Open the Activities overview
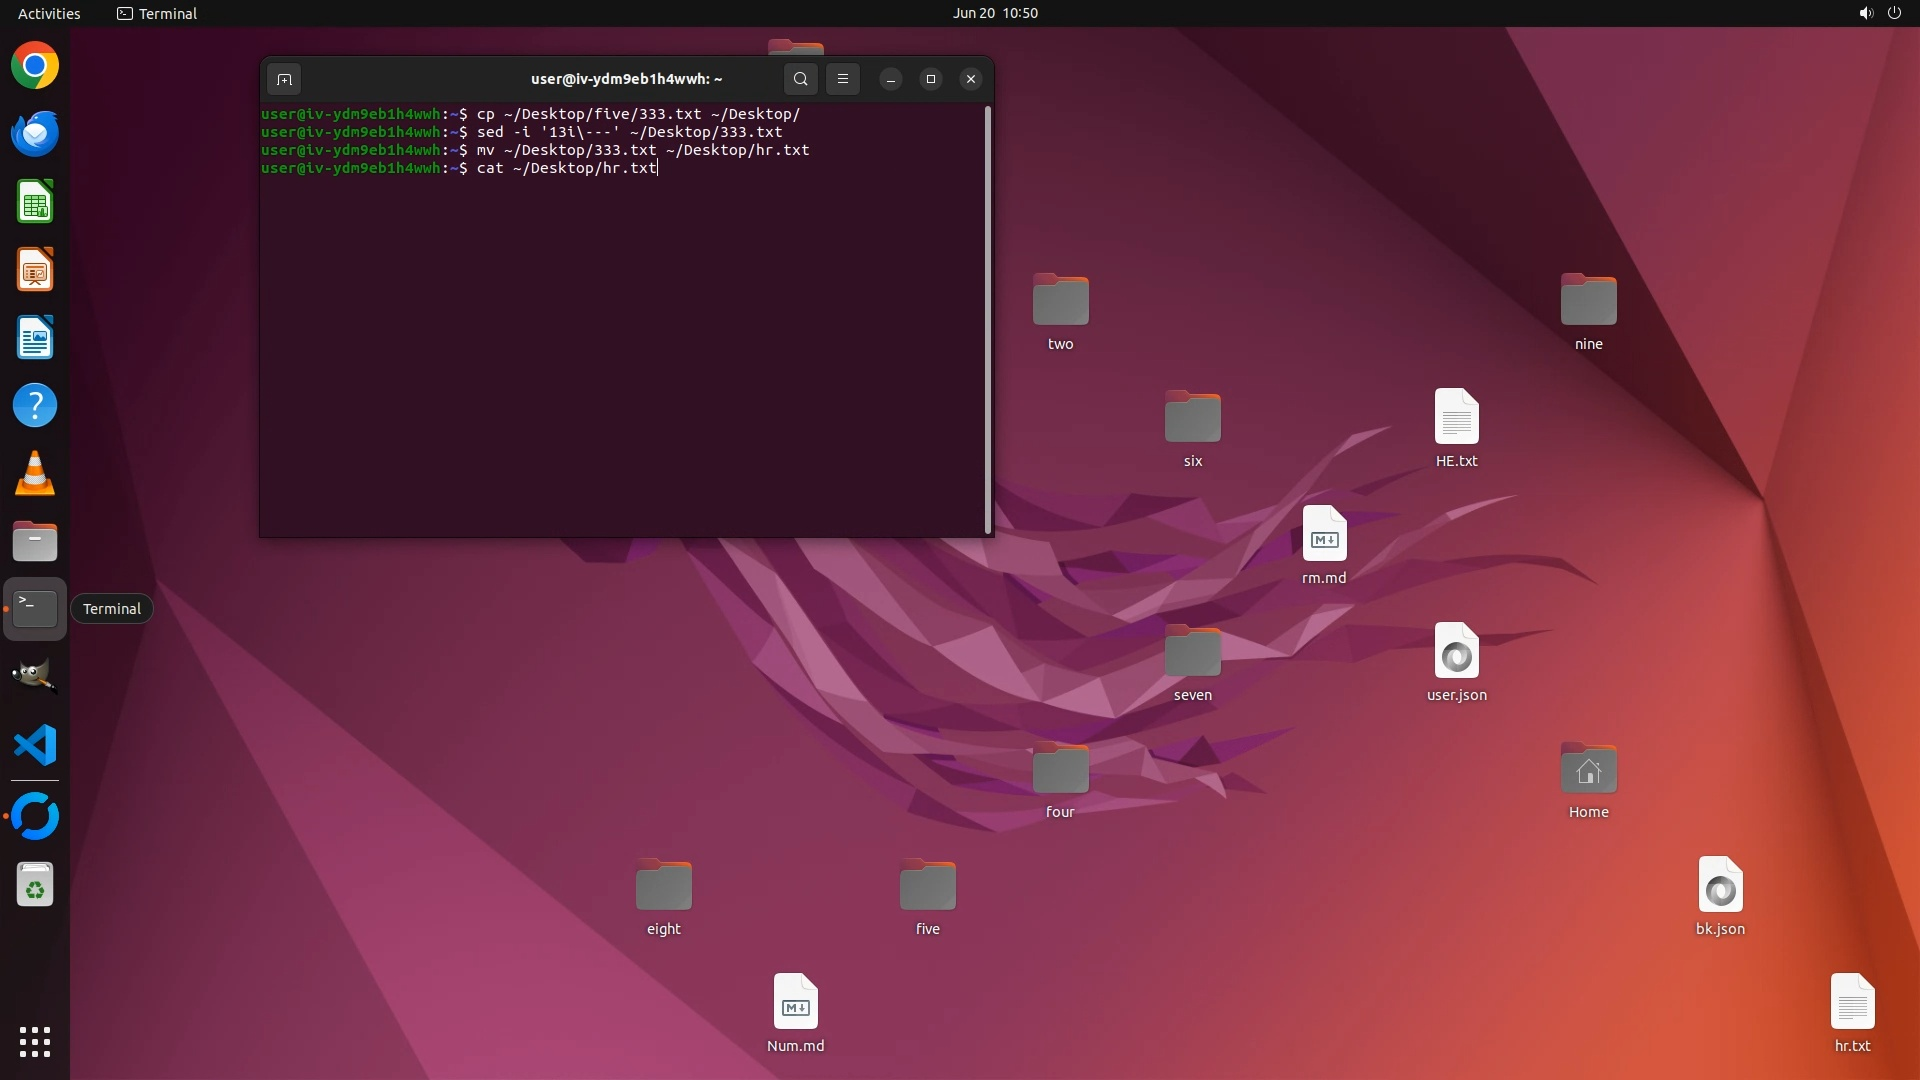The image size is (1920, 1080). (x=49, y=13)
